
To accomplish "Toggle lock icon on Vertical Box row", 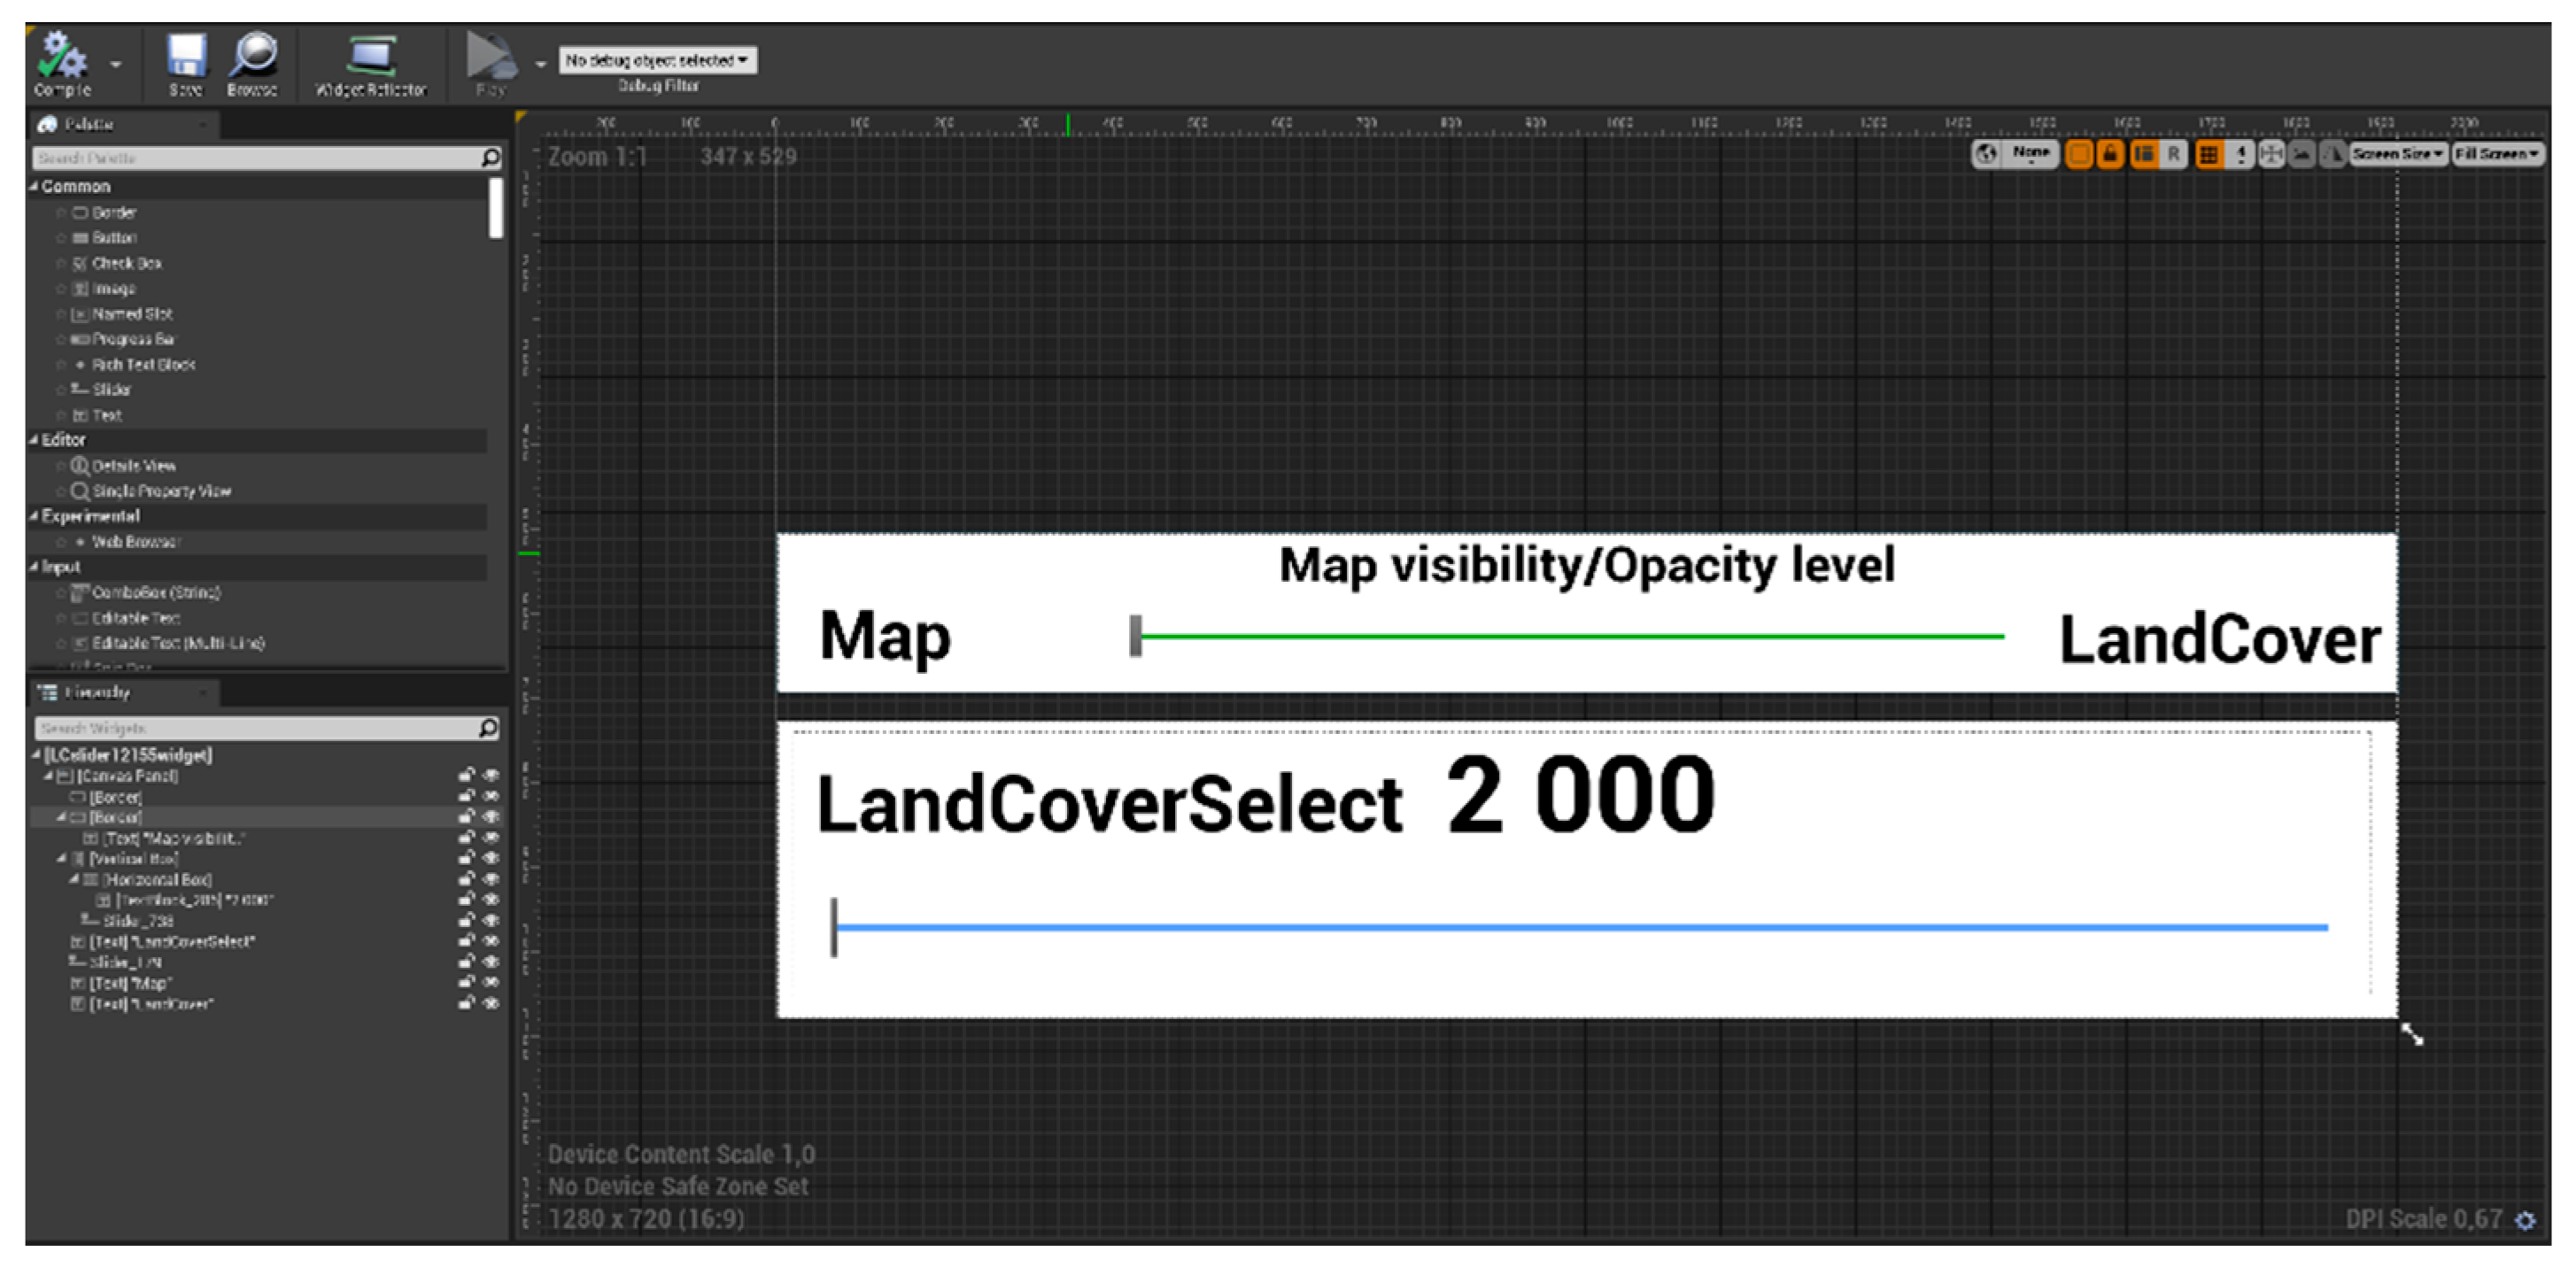I will [x=466, y=858].
